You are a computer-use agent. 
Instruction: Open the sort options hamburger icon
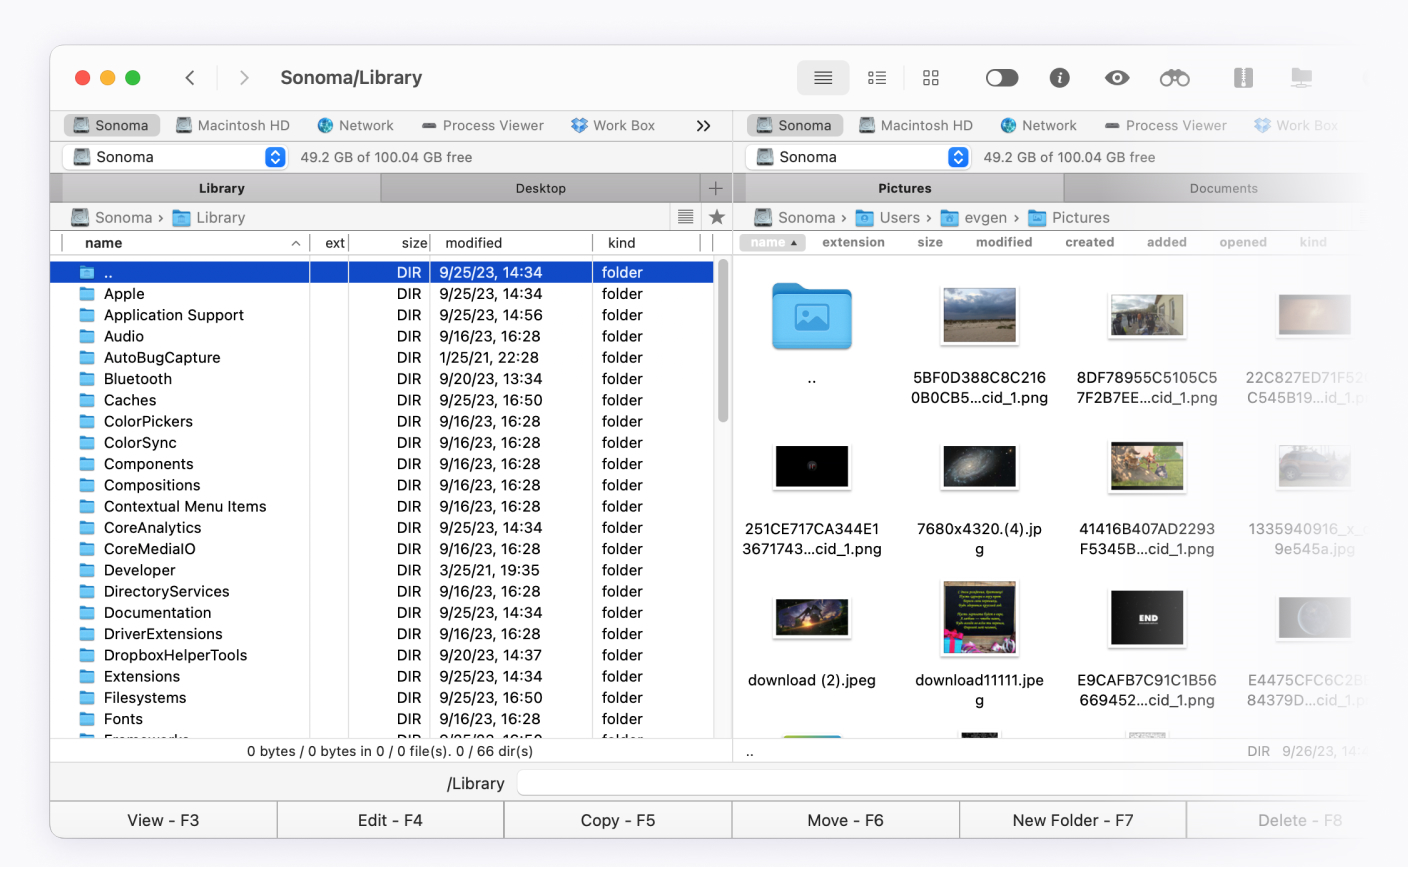coord(686,216)
